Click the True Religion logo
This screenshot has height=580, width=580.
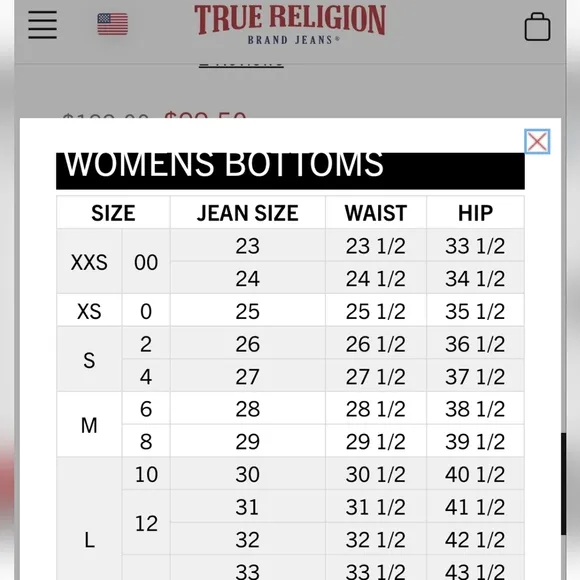(290, 24)
